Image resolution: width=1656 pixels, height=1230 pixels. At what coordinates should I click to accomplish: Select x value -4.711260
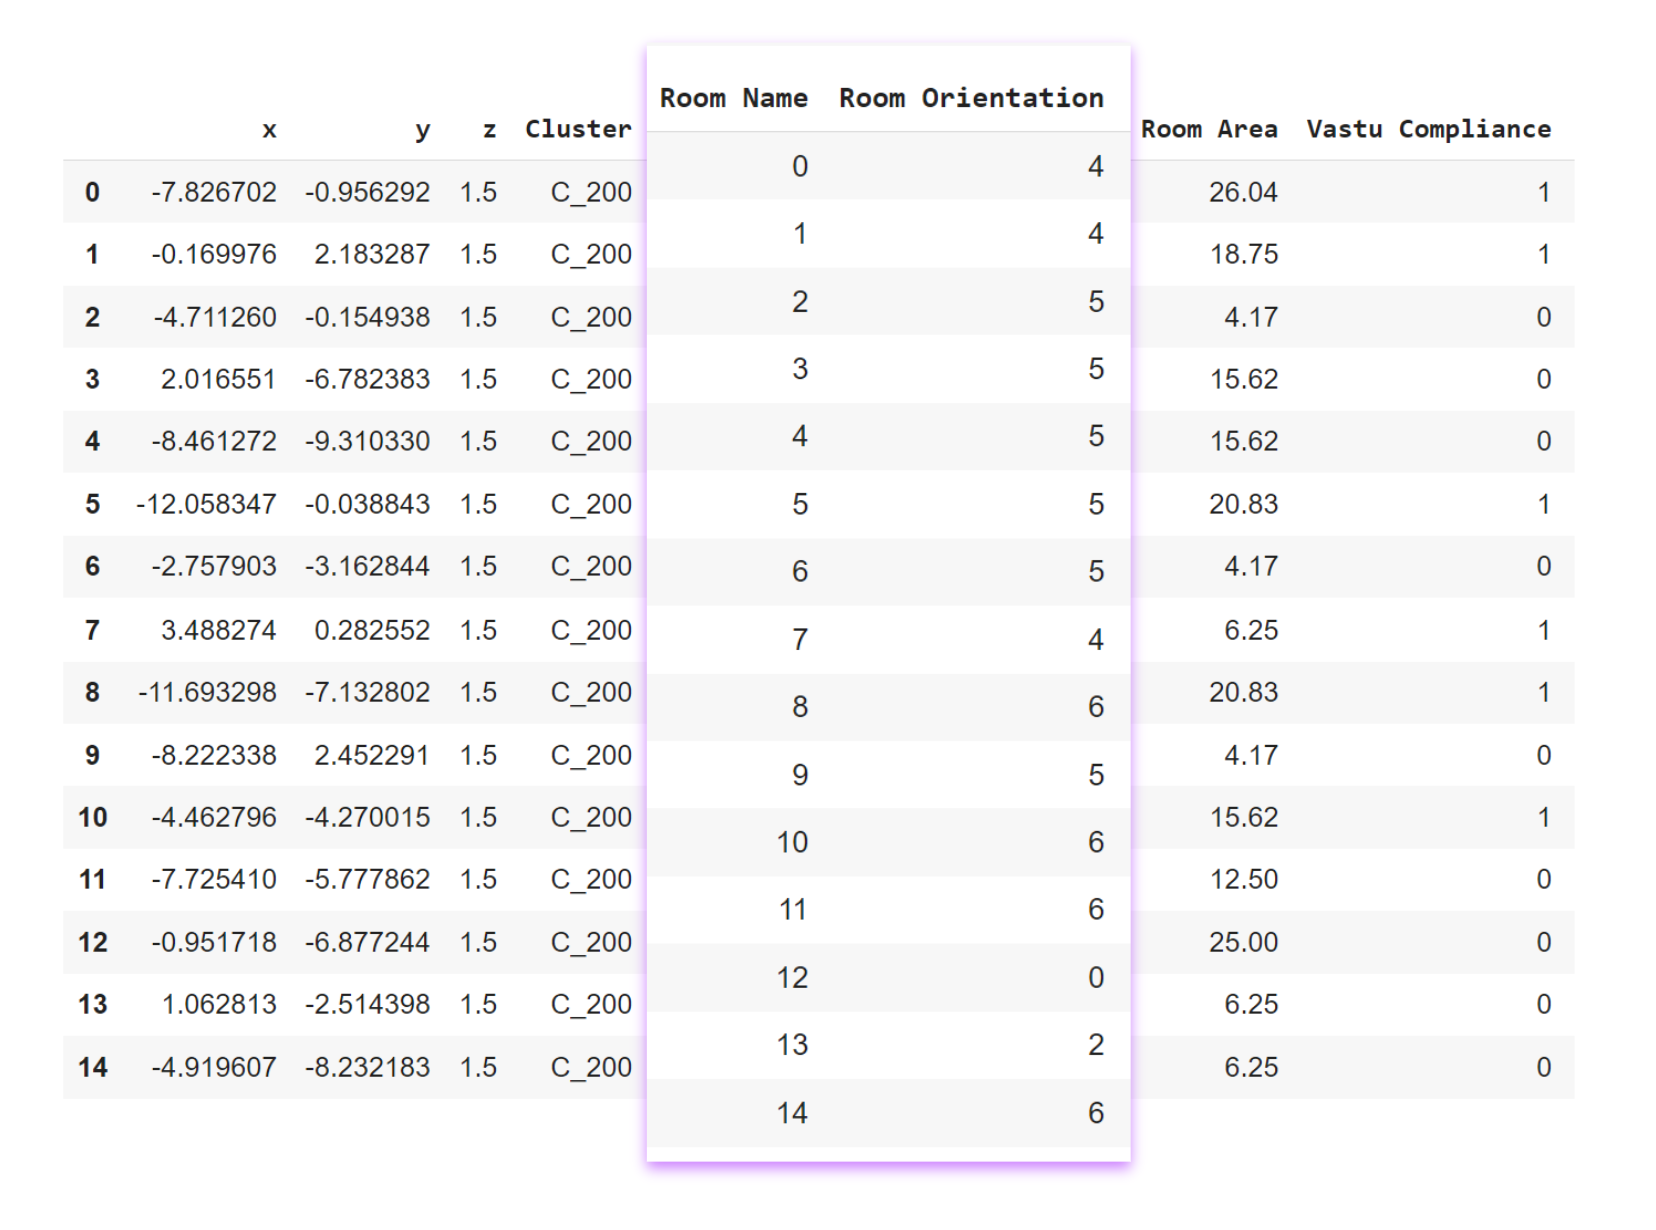click(x=214, y=317)
